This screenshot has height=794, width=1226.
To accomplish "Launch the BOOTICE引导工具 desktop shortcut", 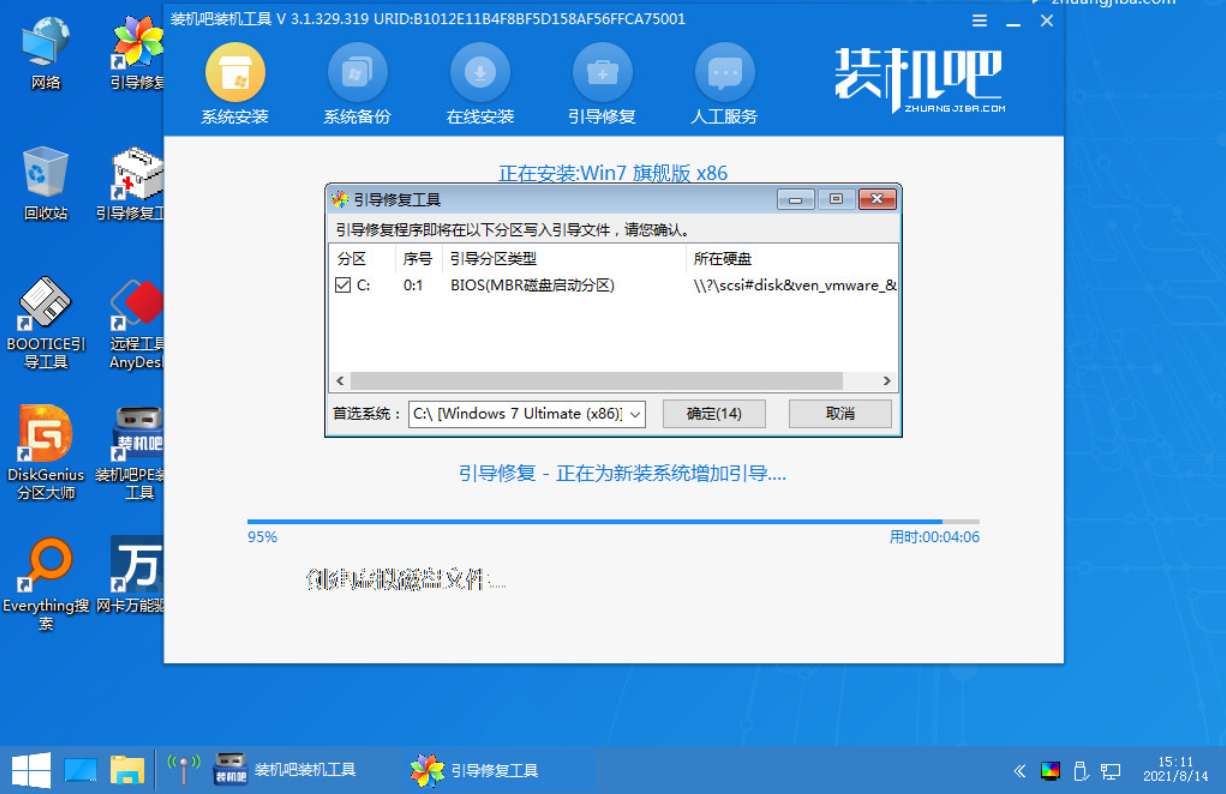I will (x=45, y=303).
